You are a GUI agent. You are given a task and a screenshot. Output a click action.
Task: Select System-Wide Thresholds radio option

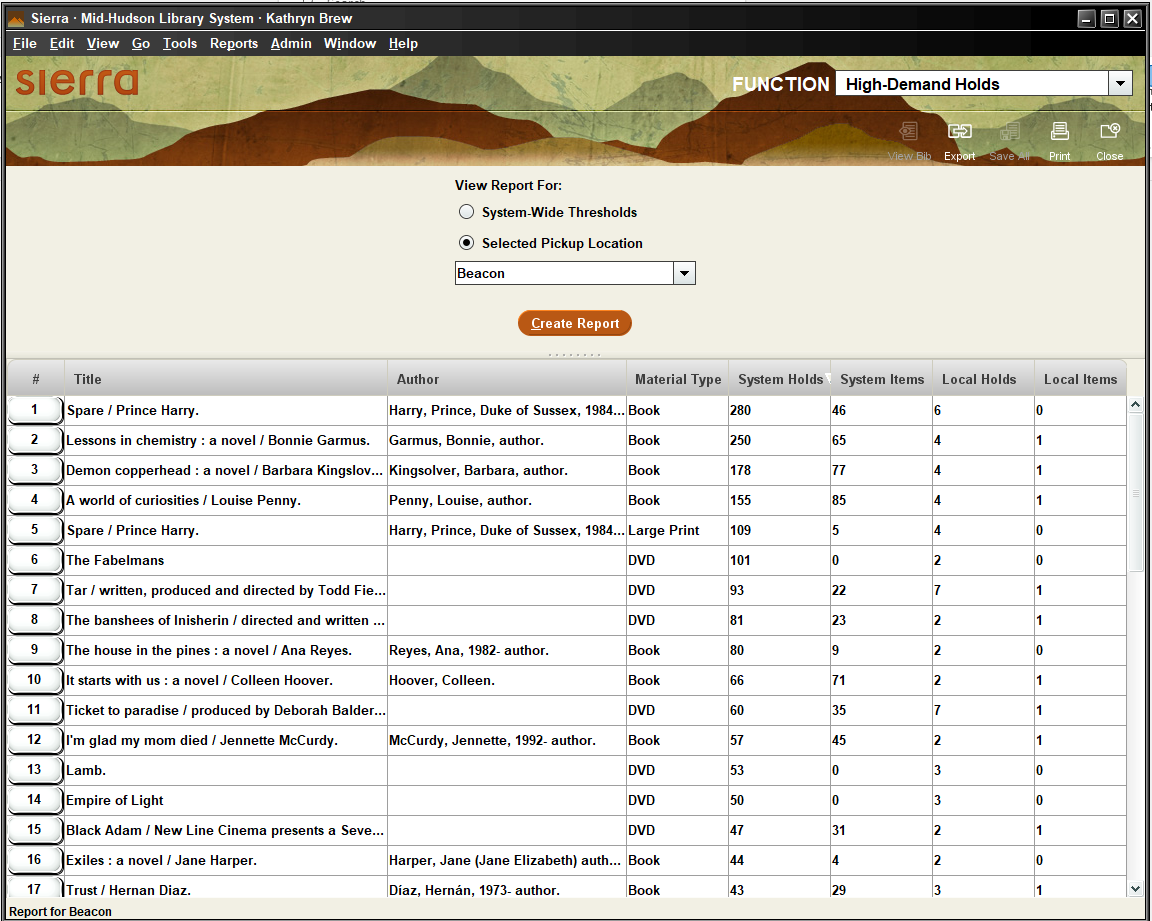(x=466, y=212)
